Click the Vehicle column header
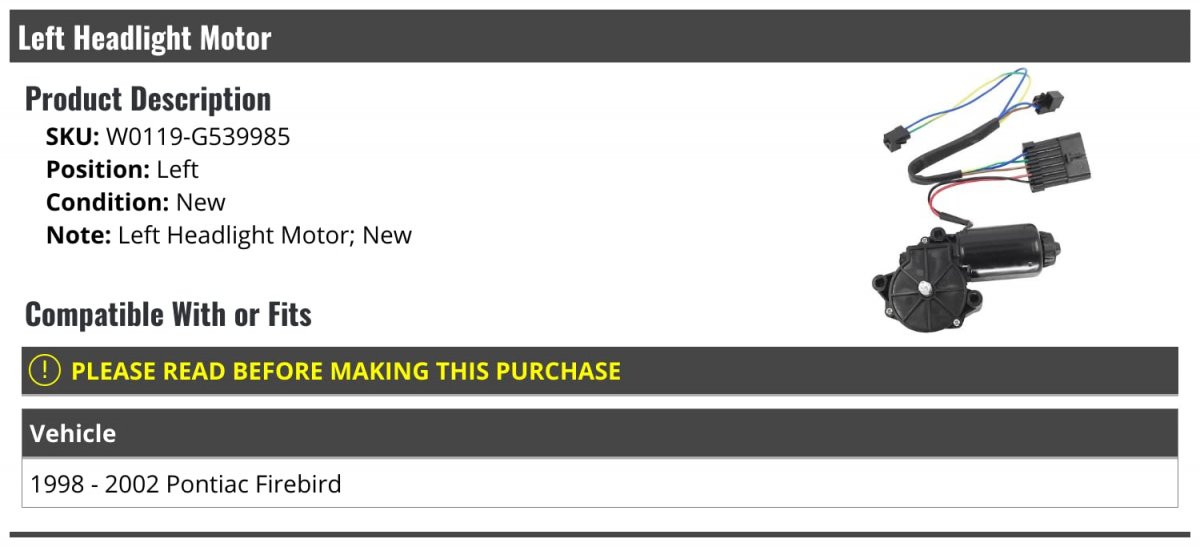The width and height of the screenshot is (1200, 547). click(73, 434)
